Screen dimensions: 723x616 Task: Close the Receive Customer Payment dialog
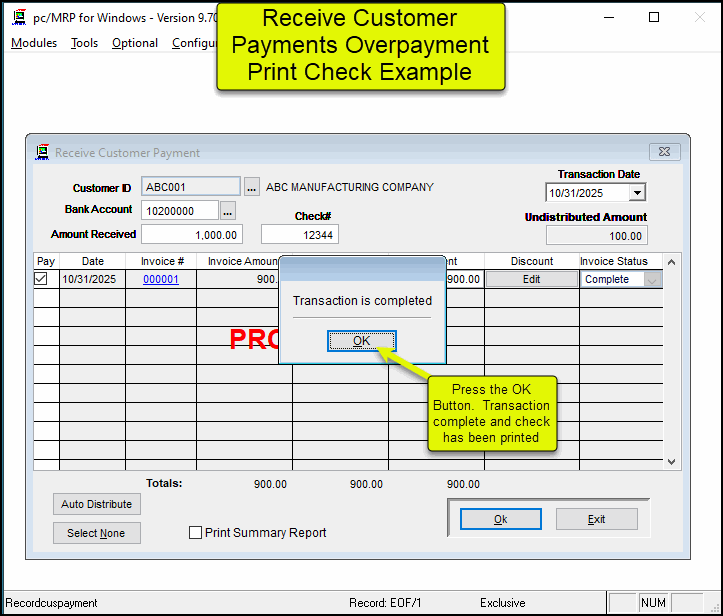click(664, 152)
